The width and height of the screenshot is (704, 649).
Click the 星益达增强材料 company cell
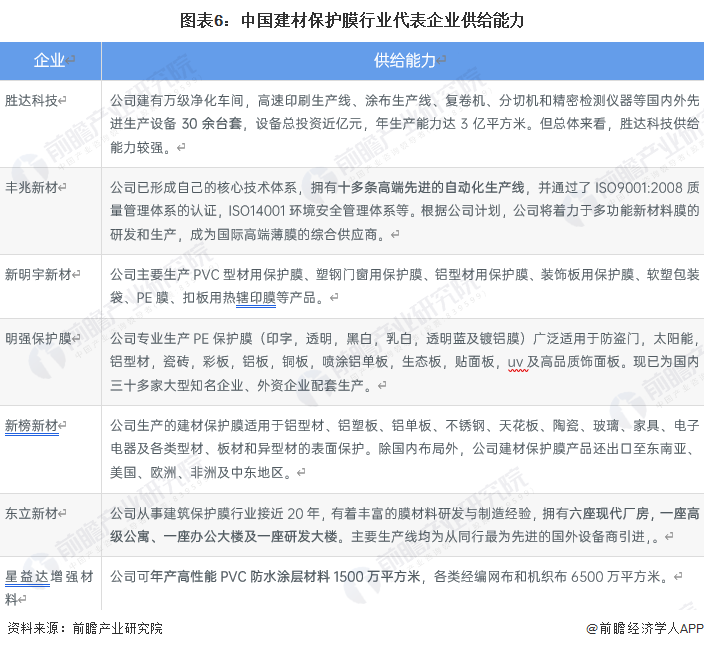click(x=50, y=583)
